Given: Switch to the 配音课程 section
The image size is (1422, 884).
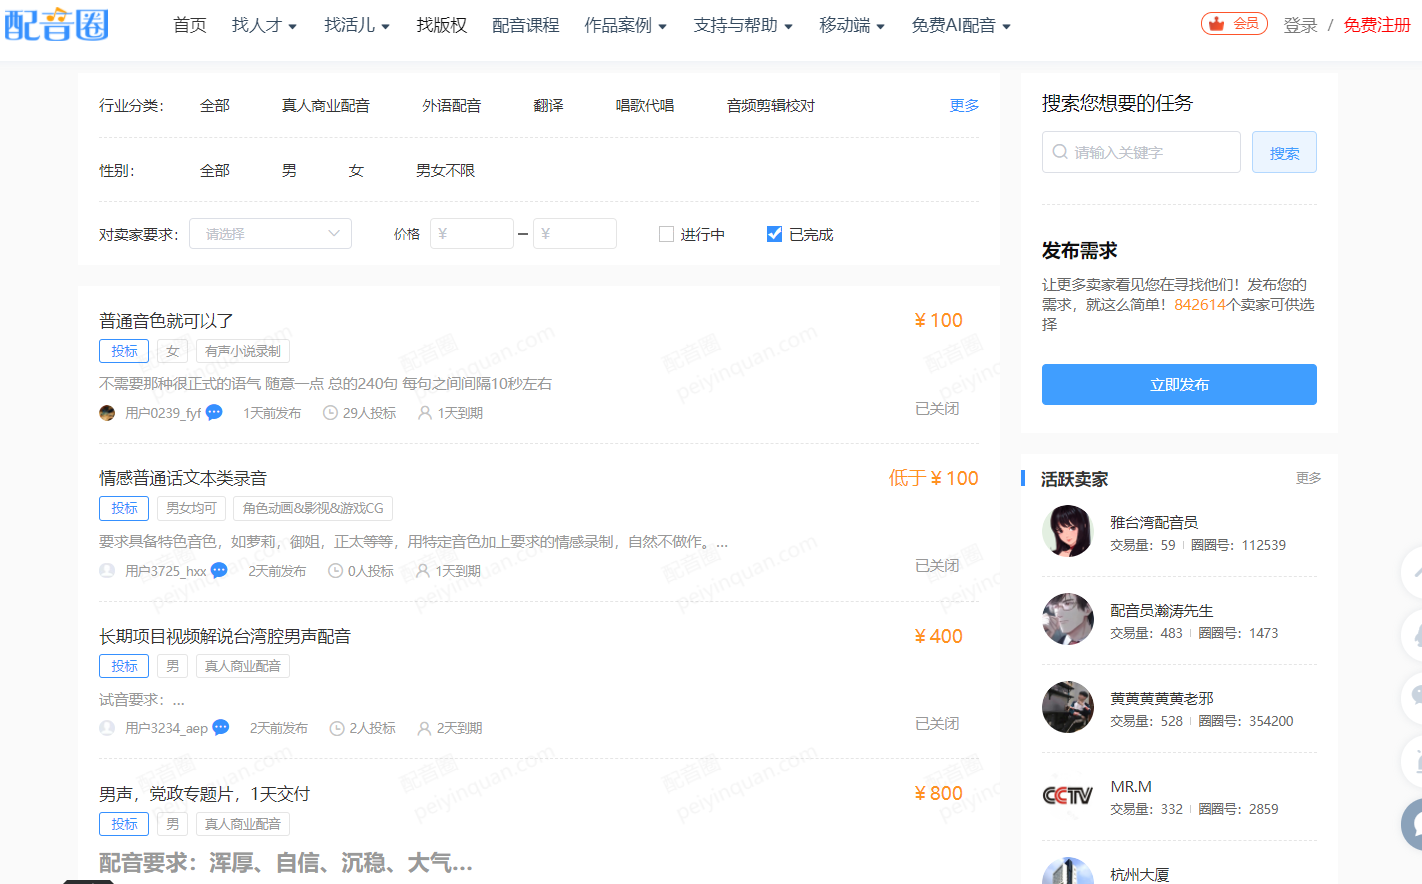Looking at the screenshot, I should coord(526,24).
